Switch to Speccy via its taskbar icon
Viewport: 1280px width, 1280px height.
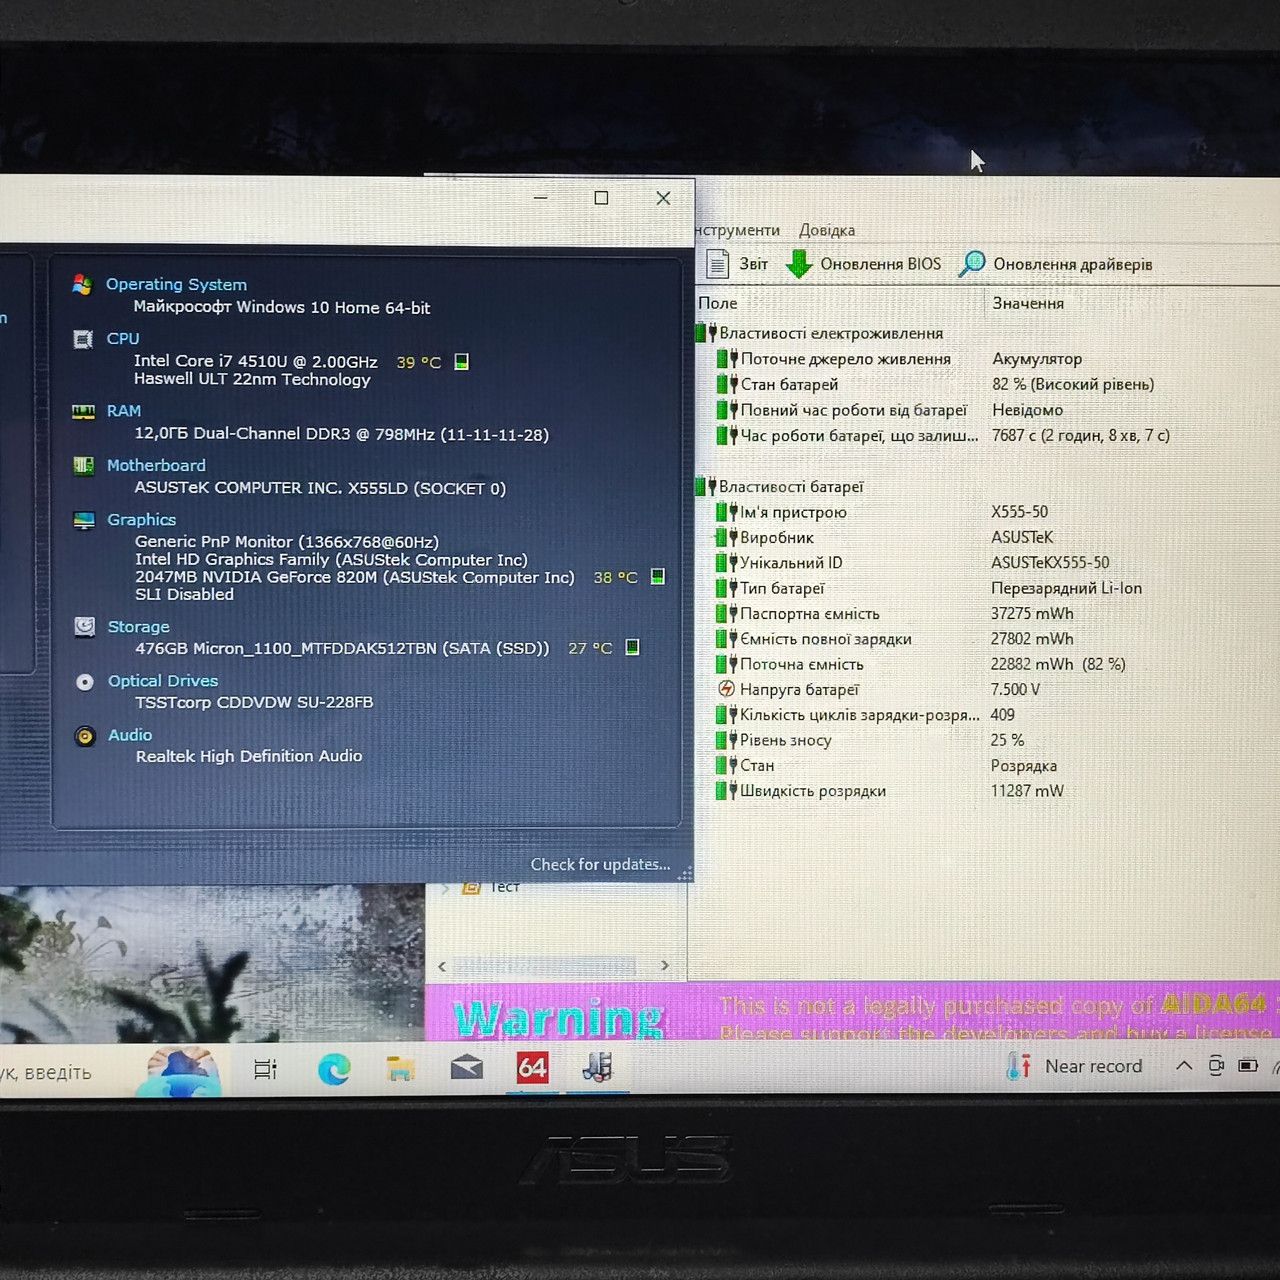(598, 1069)
